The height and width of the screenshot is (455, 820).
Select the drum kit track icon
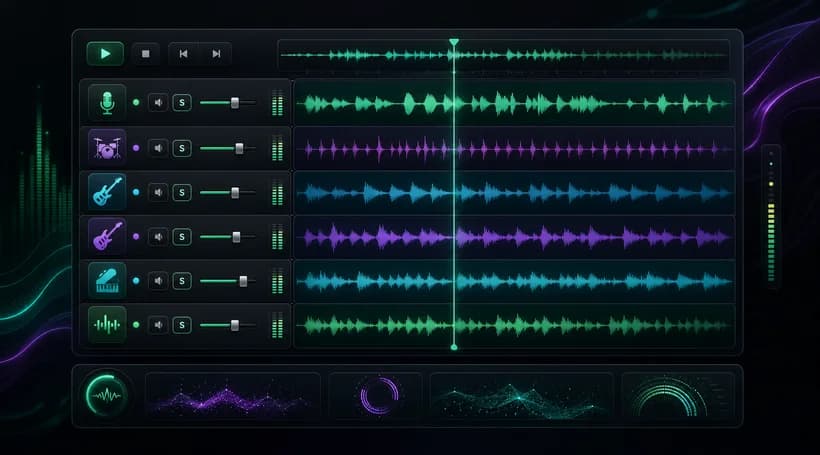(107, 147)
